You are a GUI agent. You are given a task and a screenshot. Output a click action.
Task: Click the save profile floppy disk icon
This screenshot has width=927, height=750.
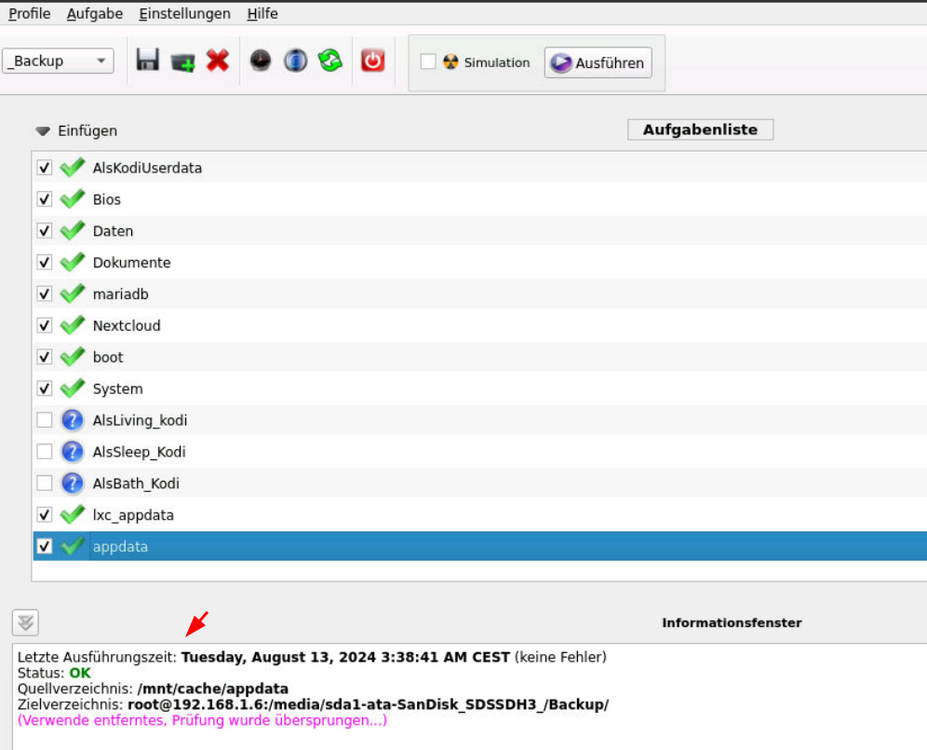(147, 60)
